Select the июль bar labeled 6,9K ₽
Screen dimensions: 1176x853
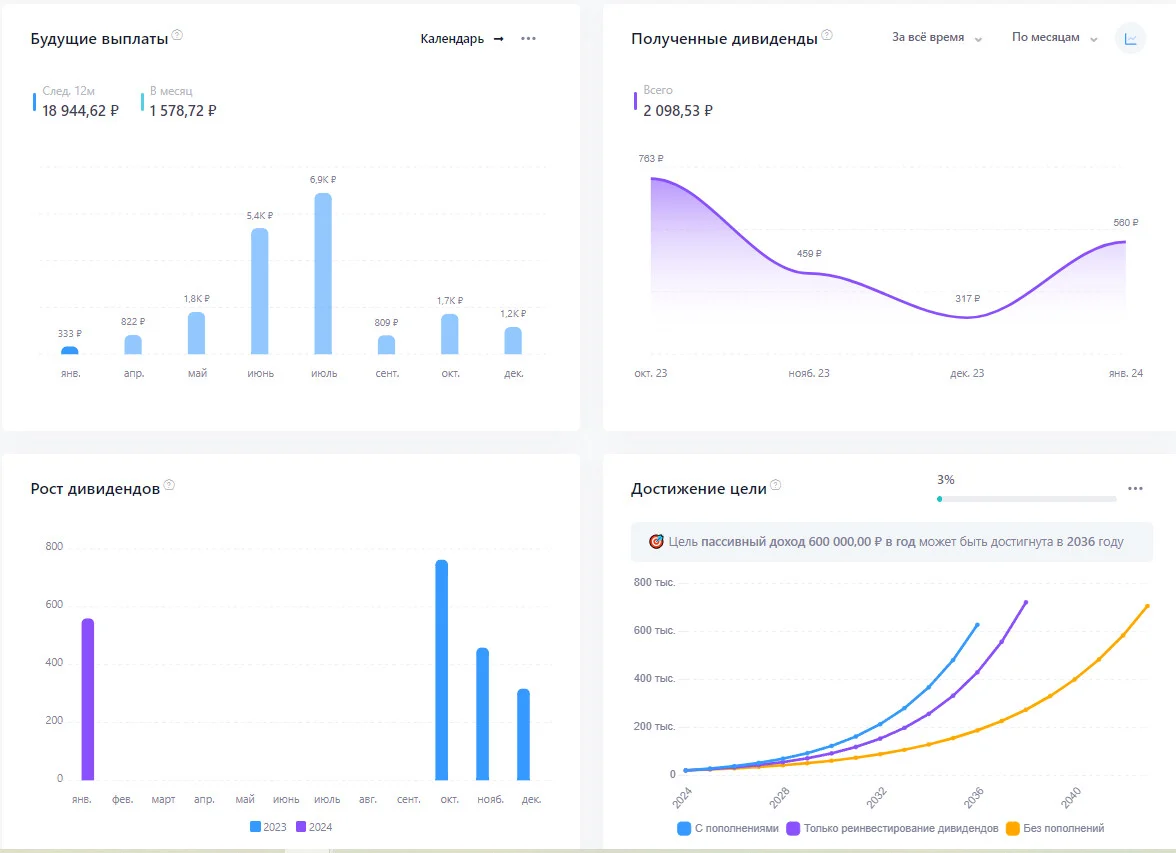point(323,273)
